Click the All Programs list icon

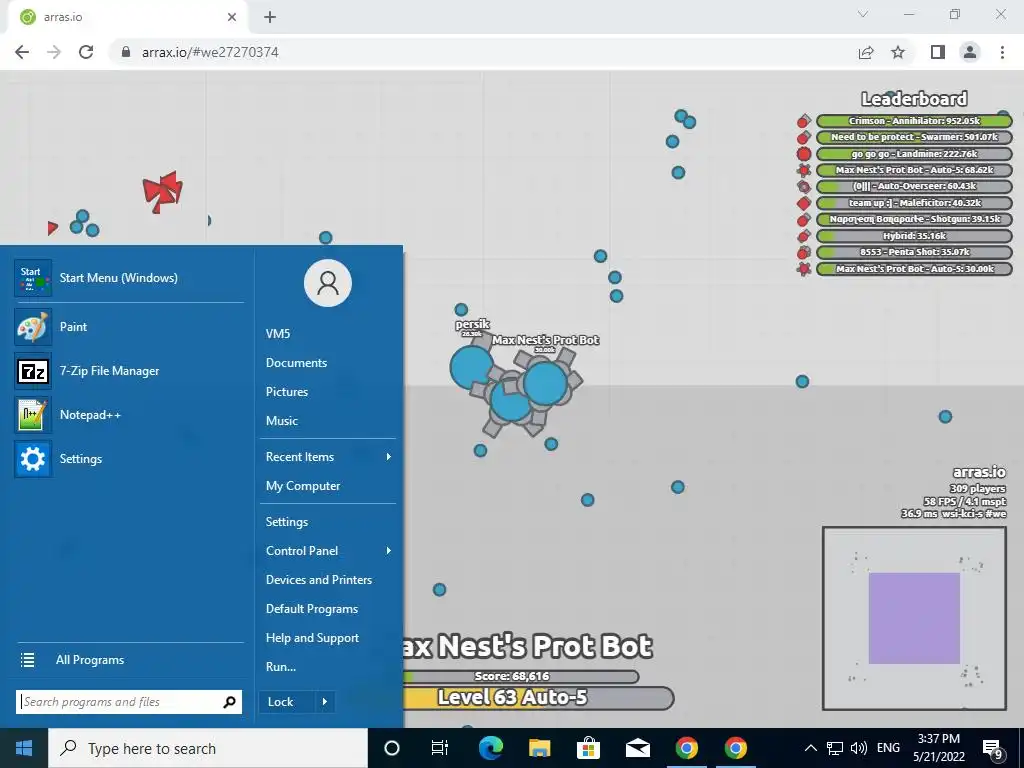tap(27, 660)
